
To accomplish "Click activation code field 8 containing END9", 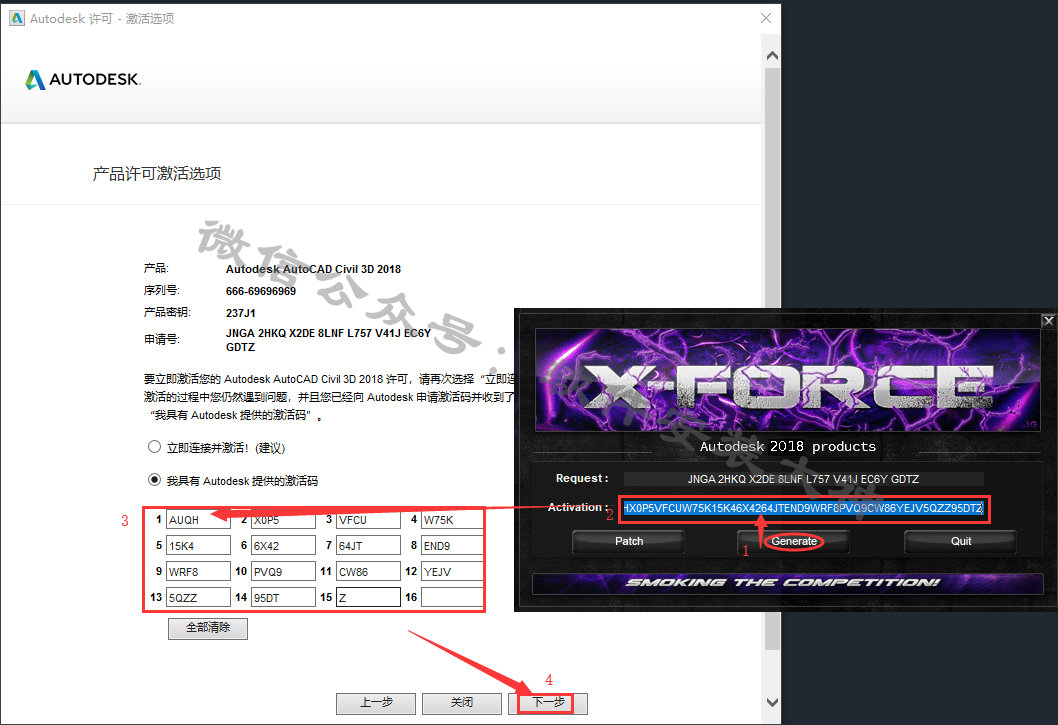I will click(452, 545).
